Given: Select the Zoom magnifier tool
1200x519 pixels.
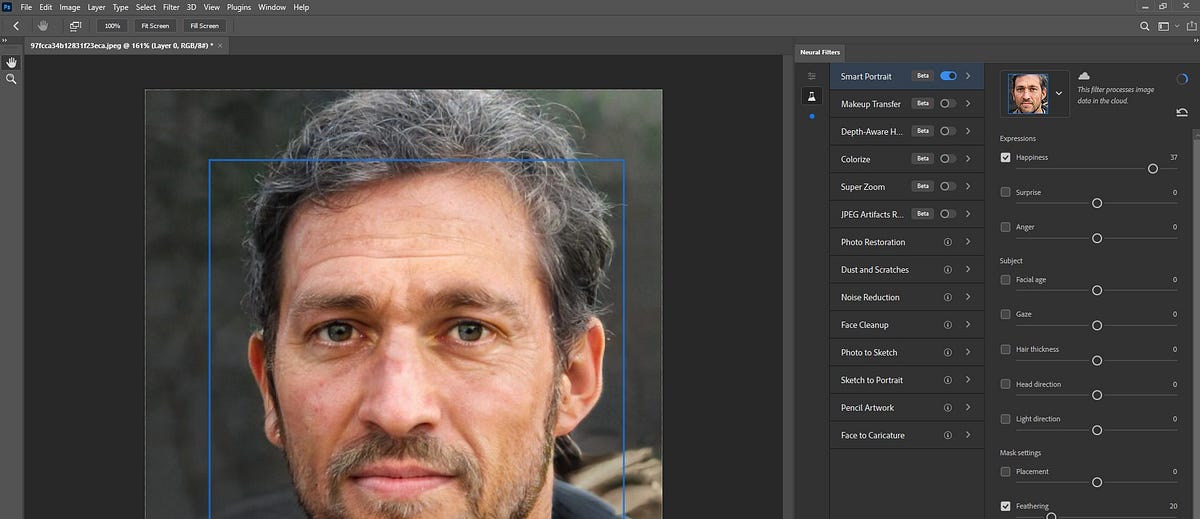Looking at the screenshot, I should (x=11, y=78).
